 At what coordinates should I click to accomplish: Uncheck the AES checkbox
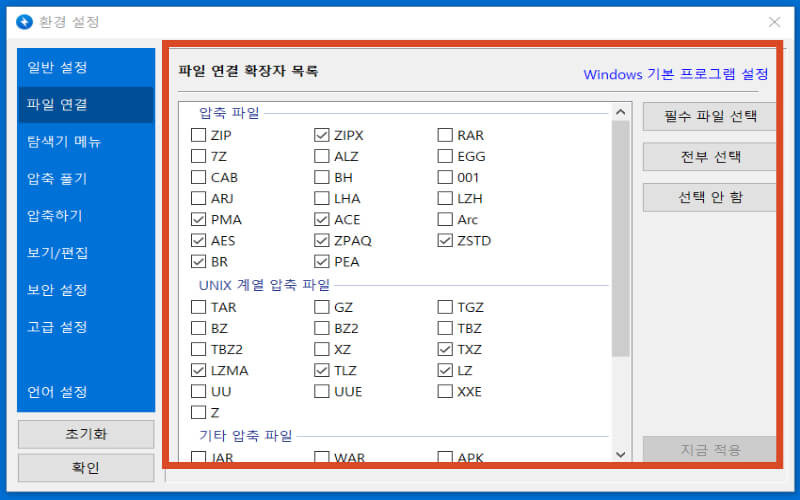pyautogui.click(x=198, y=240)
